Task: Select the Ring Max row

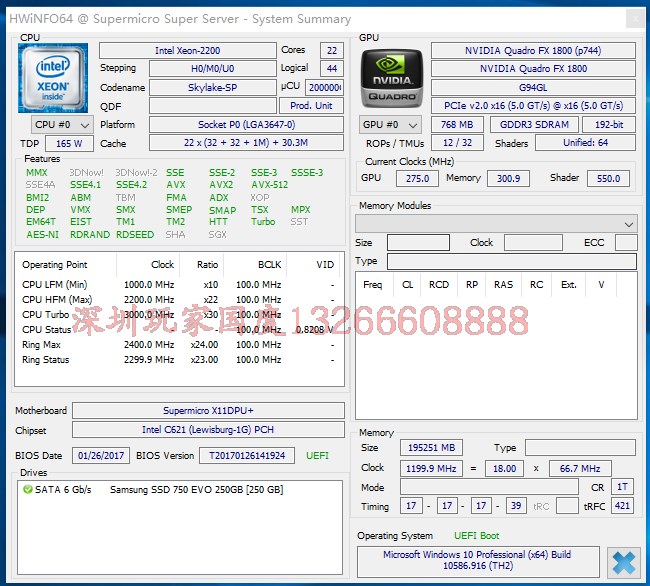Action: click(x=179, y=345)
